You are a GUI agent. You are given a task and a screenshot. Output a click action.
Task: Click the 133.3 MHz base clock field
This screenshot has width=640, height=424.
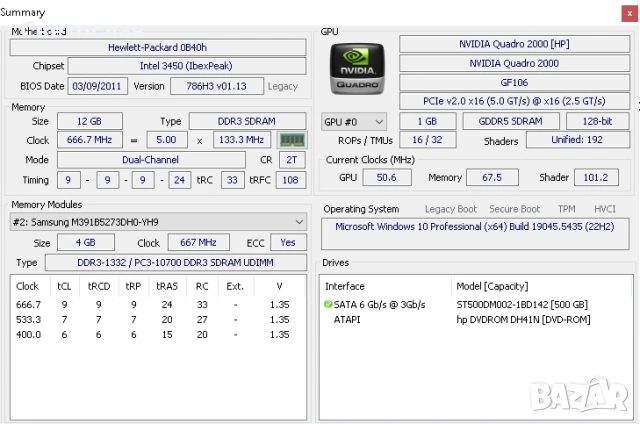click(242, 140)
